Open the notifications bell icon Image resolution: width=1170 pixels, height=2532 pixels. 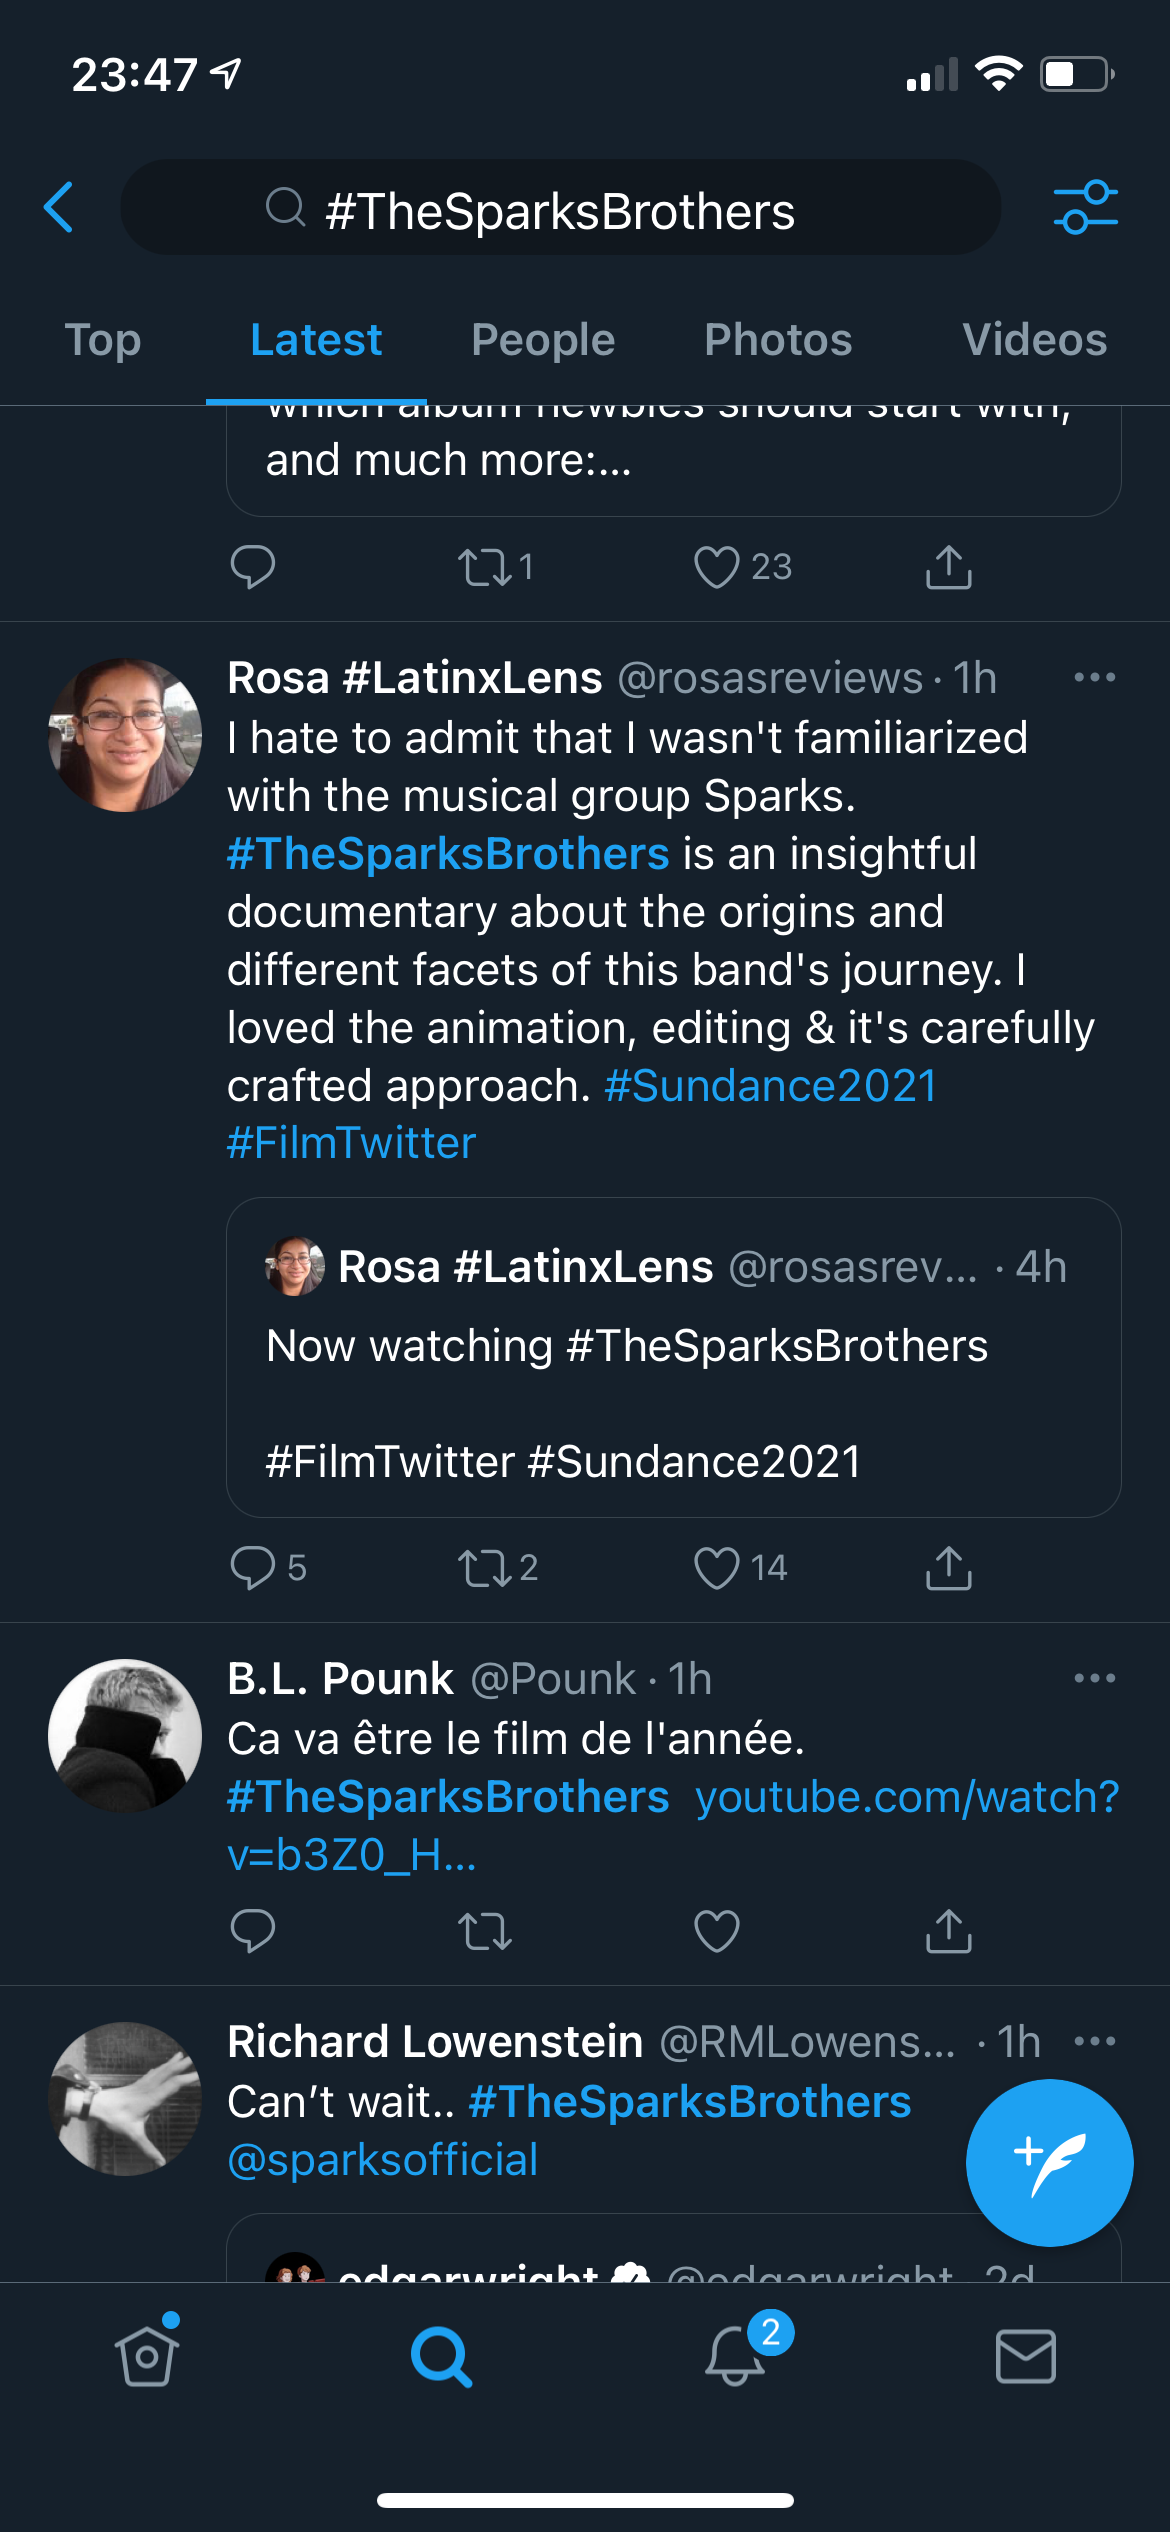click(x=736, y=2356)
